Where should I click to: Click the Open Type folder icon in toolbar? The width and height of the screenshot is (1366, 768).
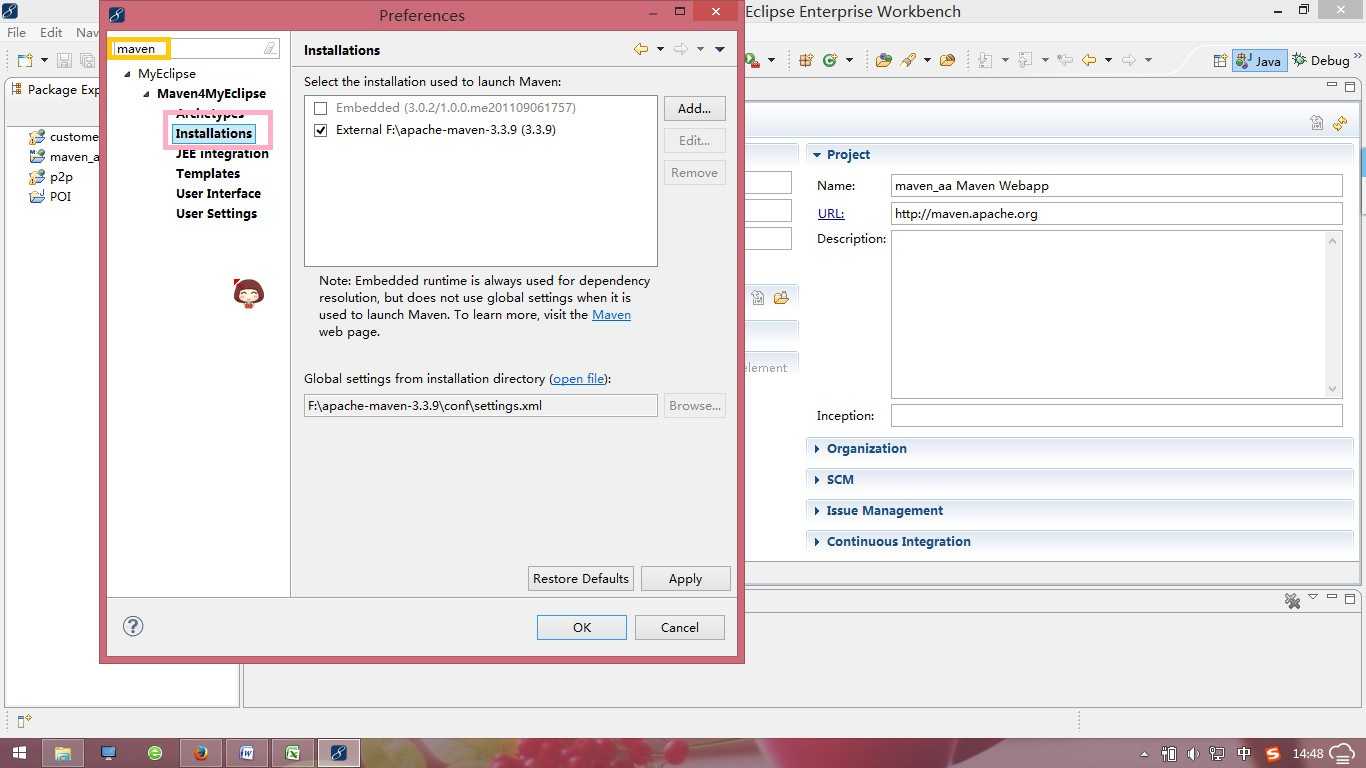tap(883, 61)
